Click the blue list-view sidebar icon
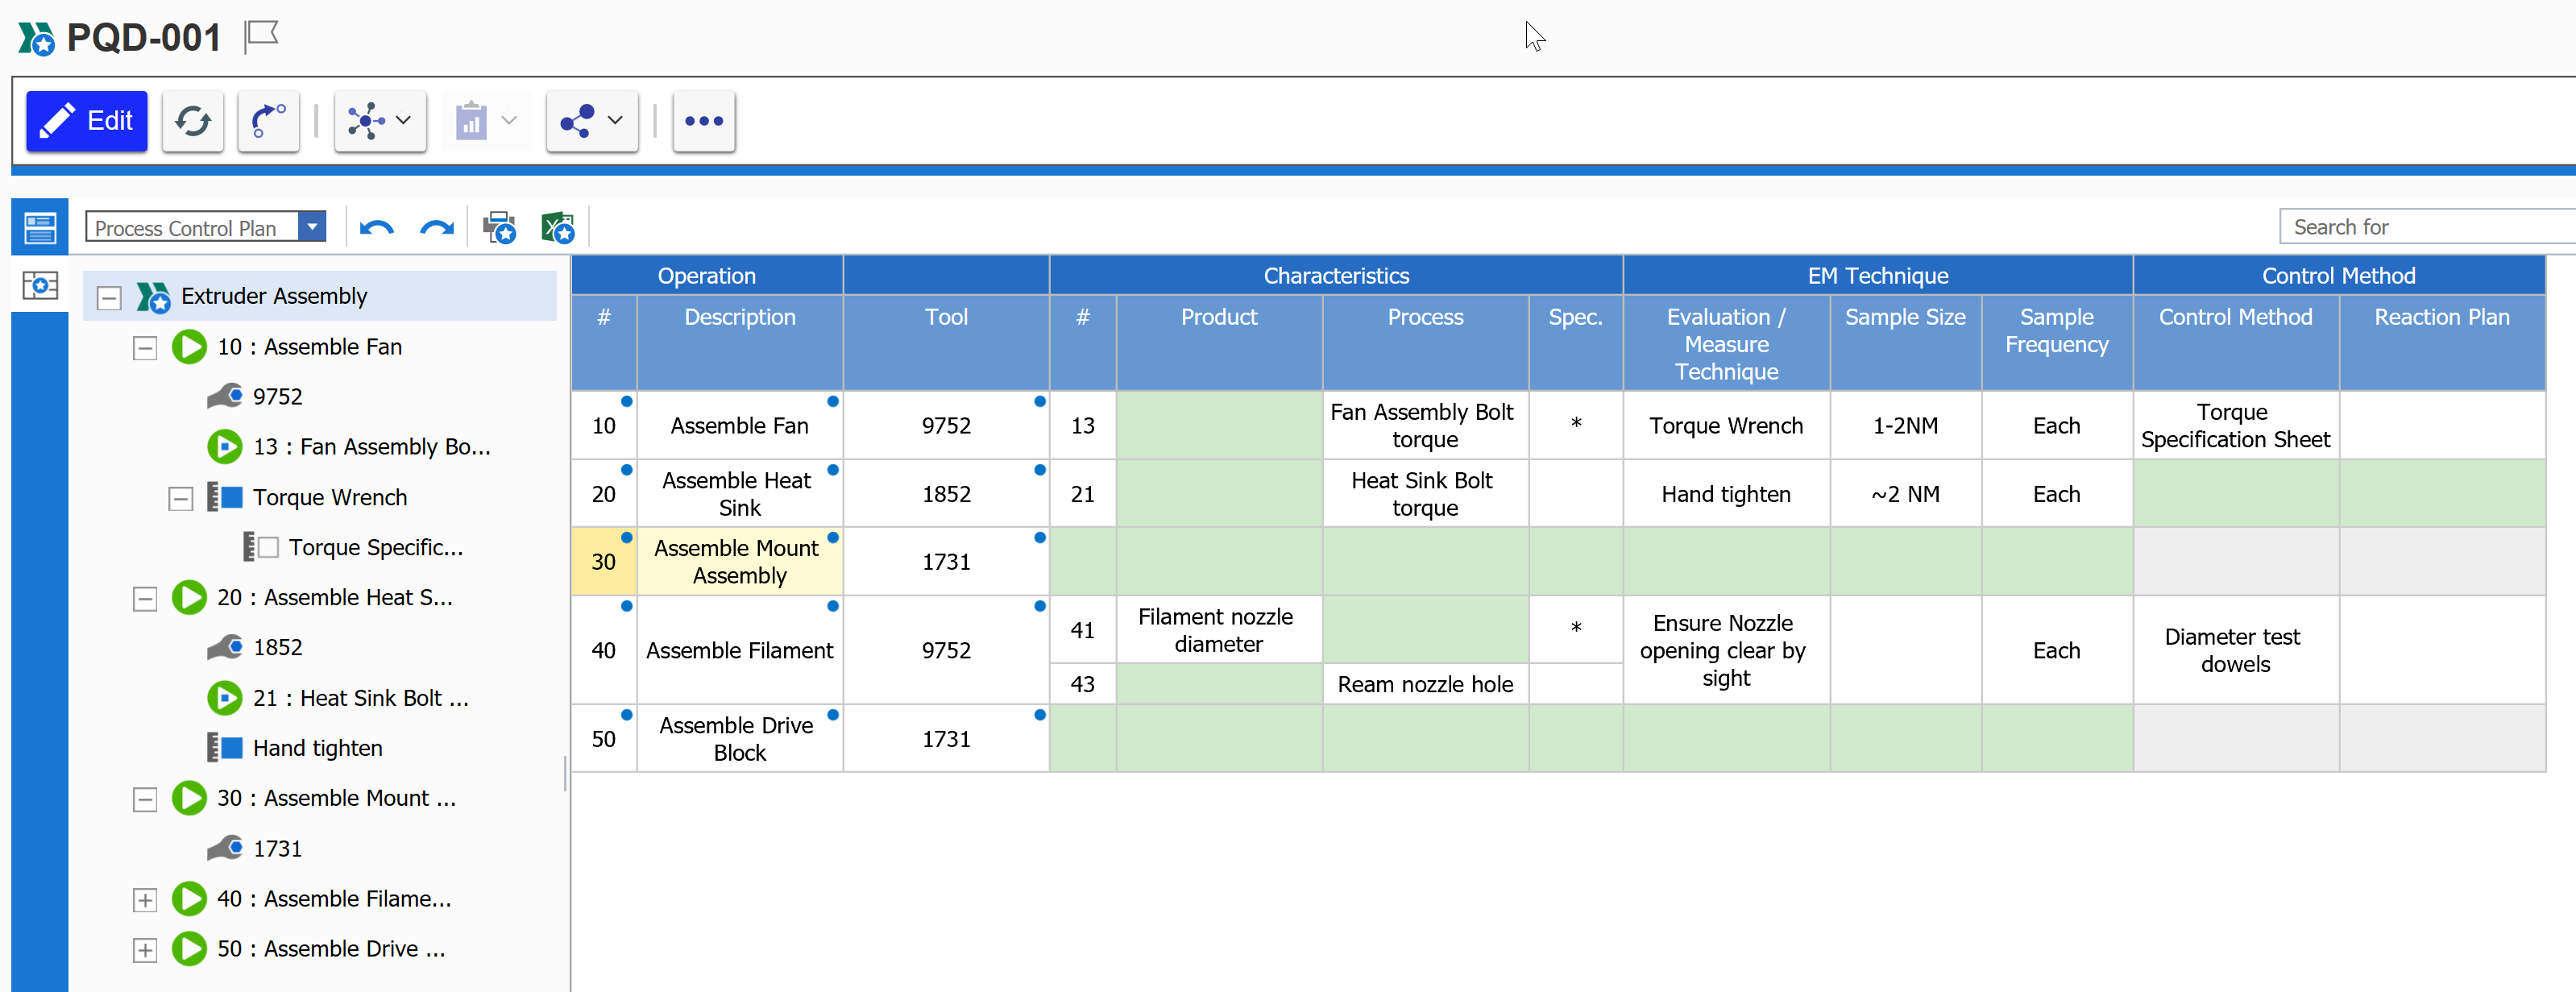 [40, 228]
